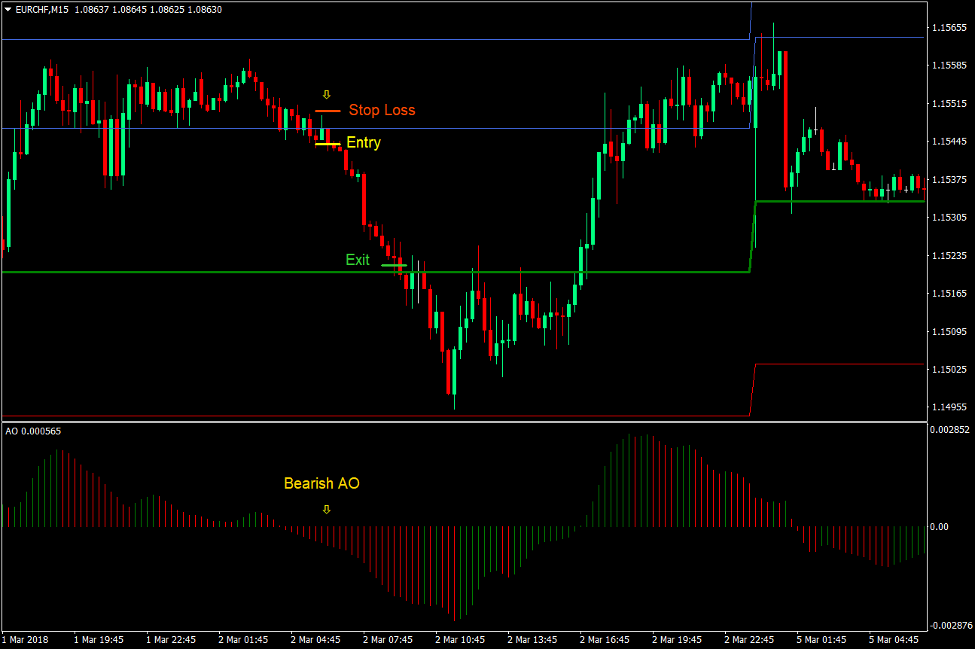Click the 0.00 level on AO scale

point(938,527)
